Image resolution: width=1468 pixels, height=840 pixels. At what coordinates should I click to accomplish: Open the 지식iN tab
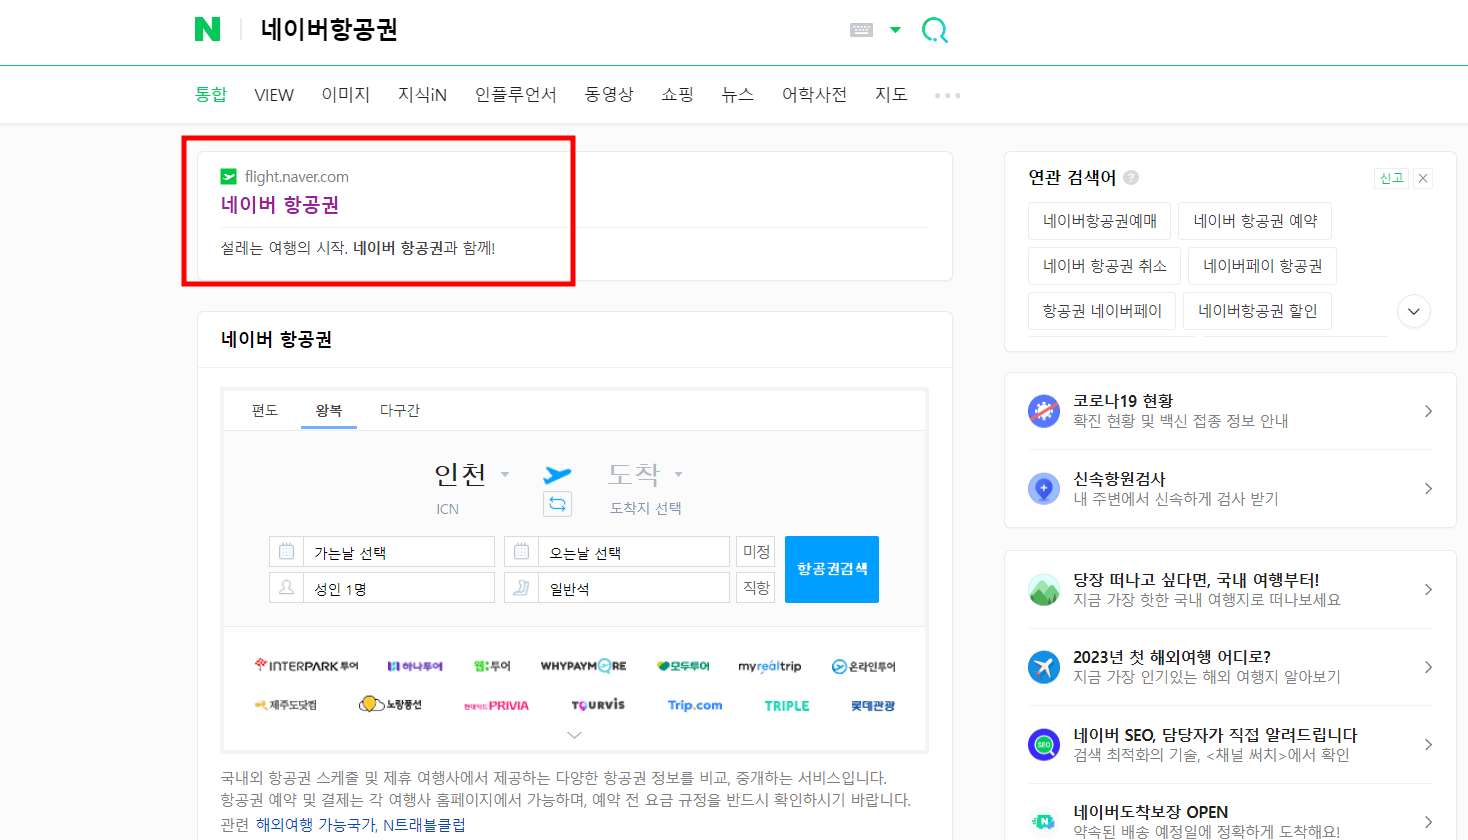(x=422, y=94)
